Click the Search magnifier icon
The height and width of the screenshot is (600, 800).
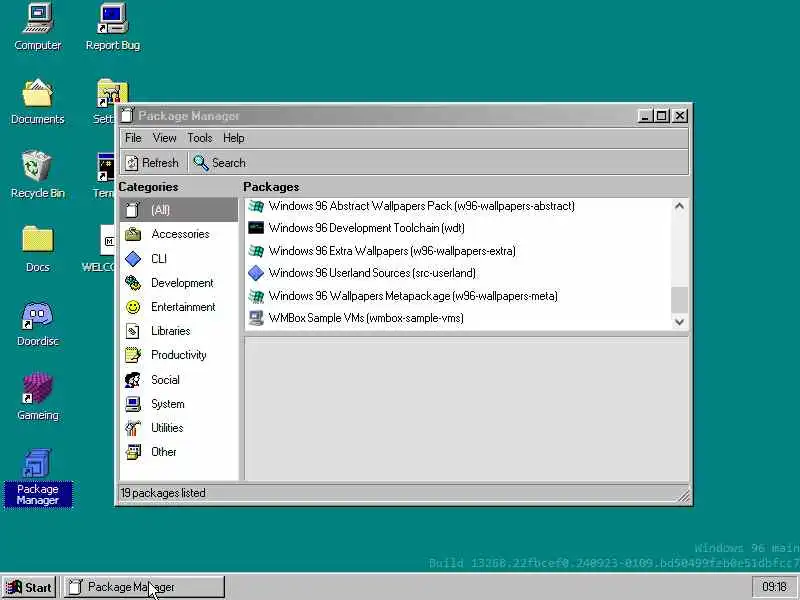click(201, 163)
